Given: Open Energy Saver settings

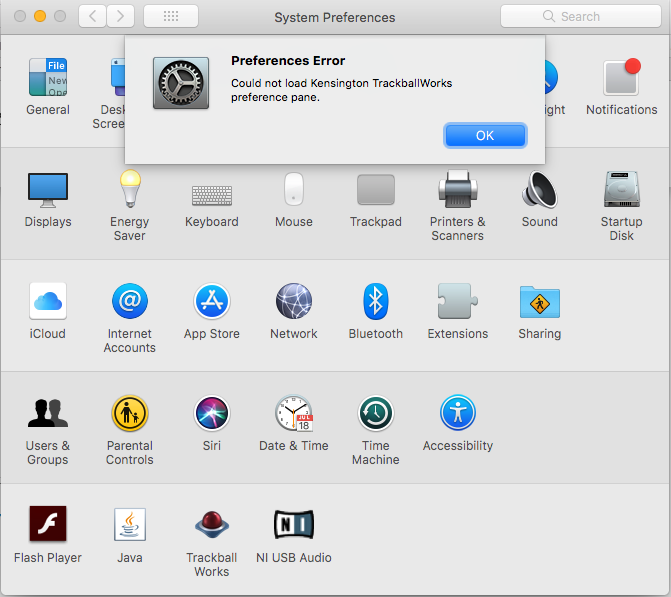Looking at the screenshot, I should [x=130, y=205].
